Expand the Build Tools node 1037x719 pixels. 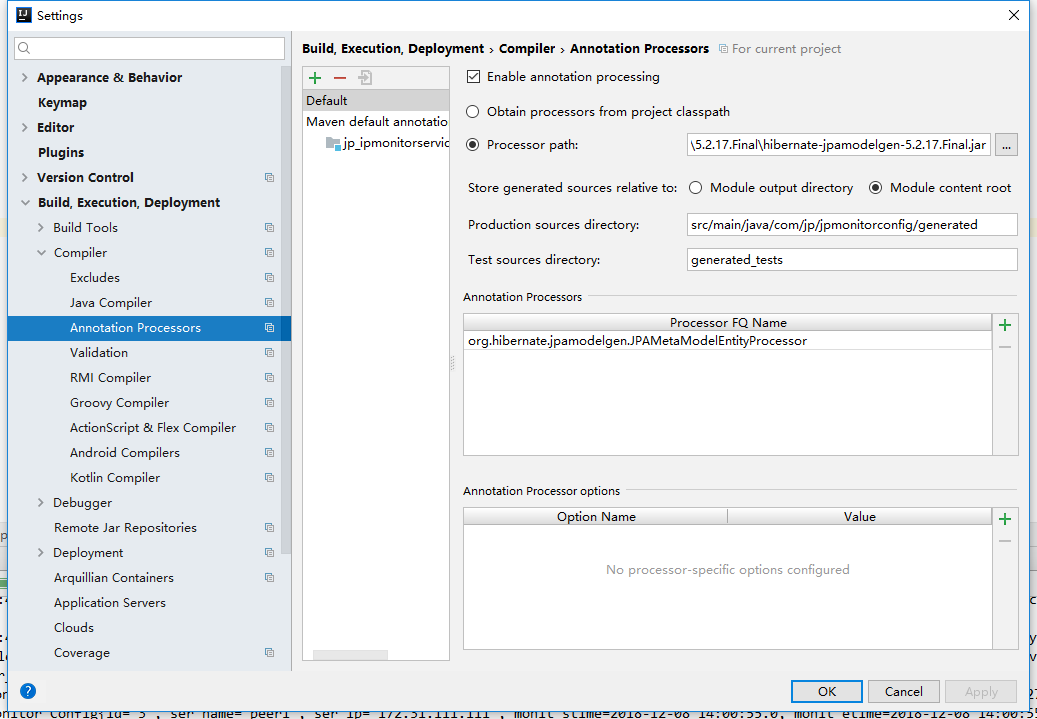(41, 228)
